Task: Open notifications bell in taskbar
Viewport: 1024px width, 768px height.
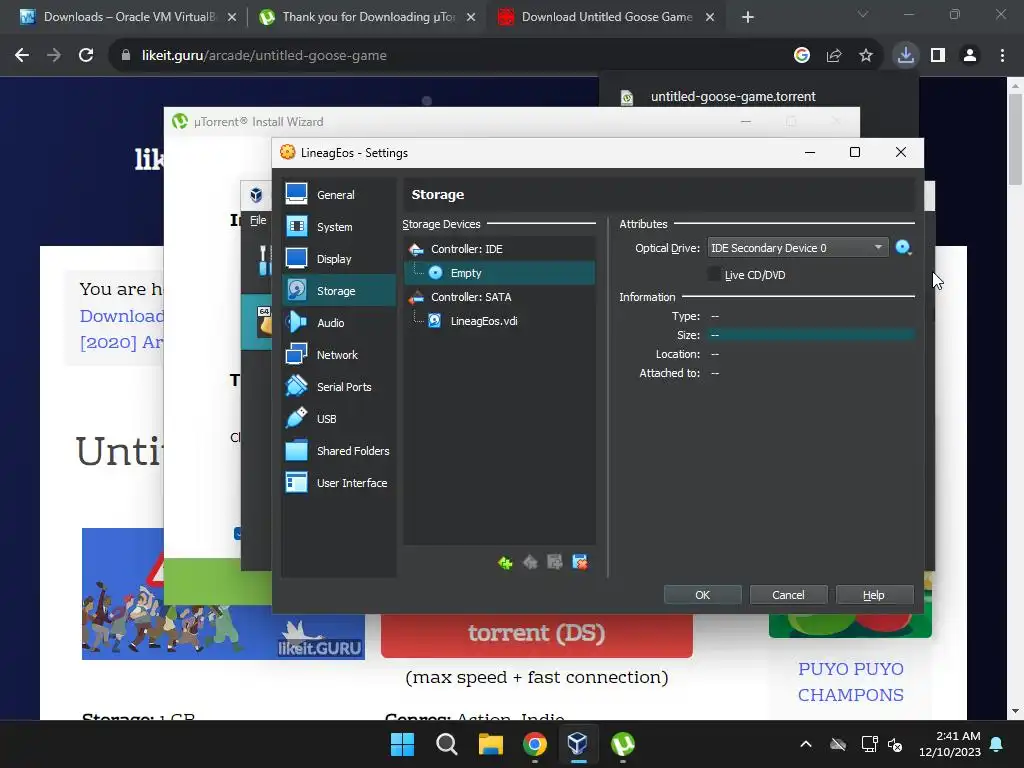Action: coord(997,744)
